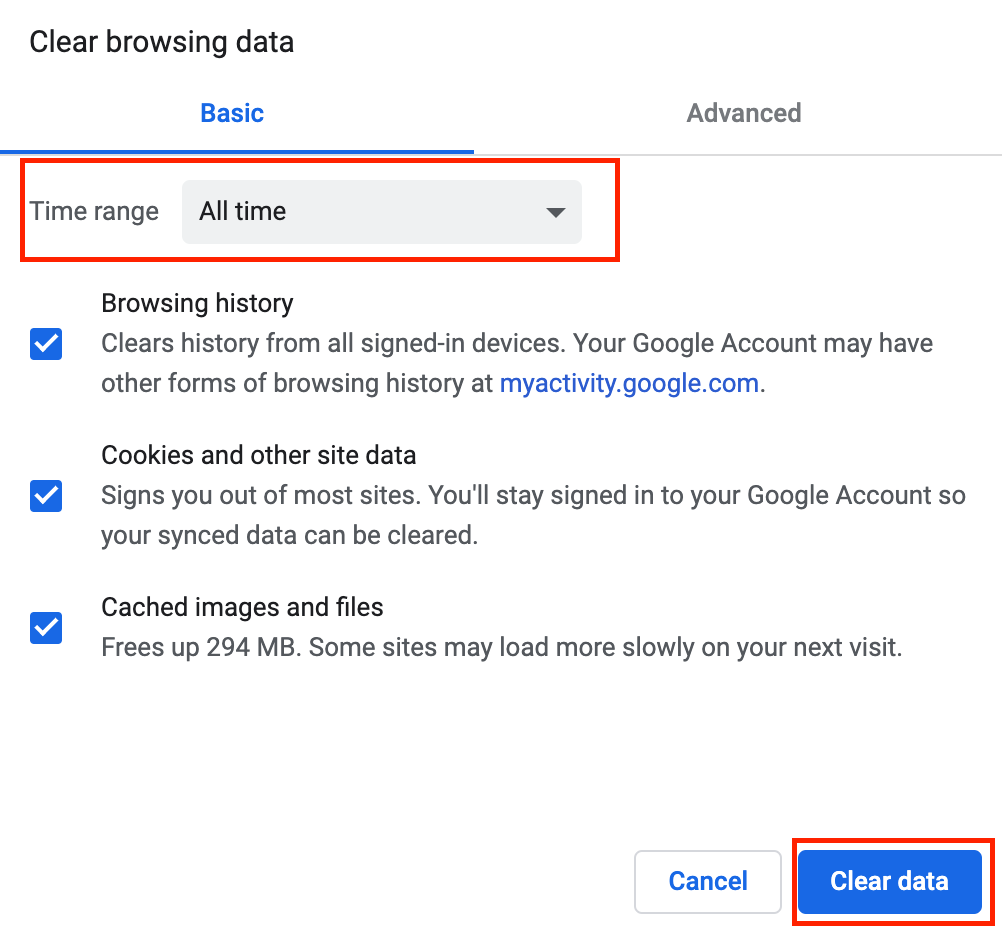1002x936 pixels.
Task: Click the Browsing history heading text
Action: [x=197, y=303]
